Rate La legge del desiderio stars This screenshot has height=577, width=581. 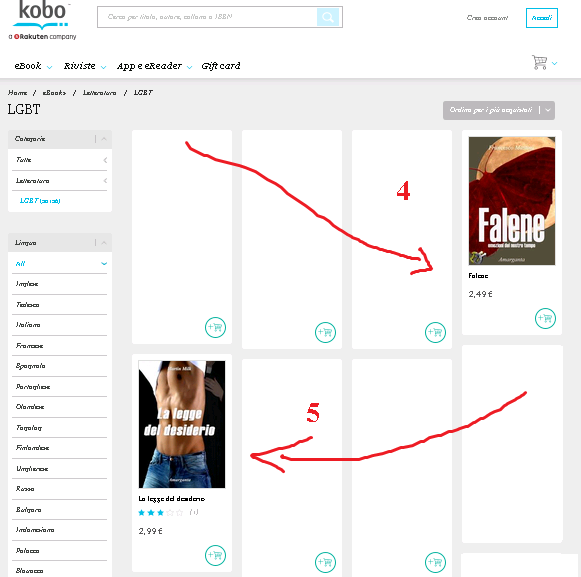pyautogui.click(x=160, y=513)
